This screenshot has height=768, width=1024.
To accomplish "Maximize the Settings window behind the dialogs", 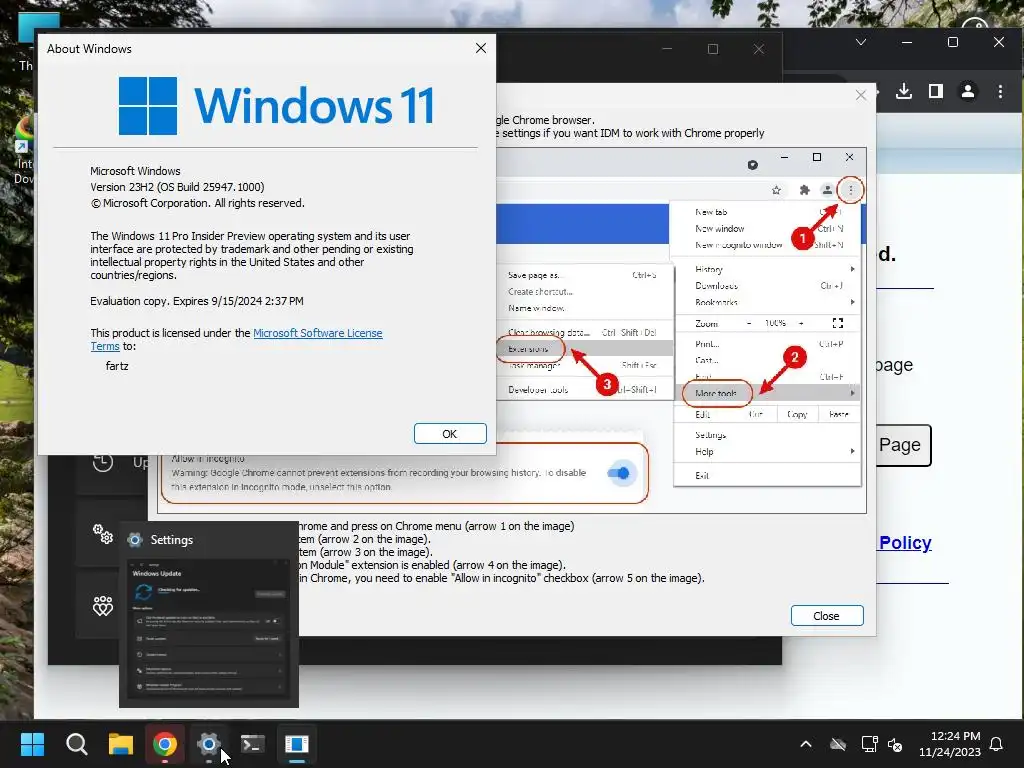I will coord(712,49).
